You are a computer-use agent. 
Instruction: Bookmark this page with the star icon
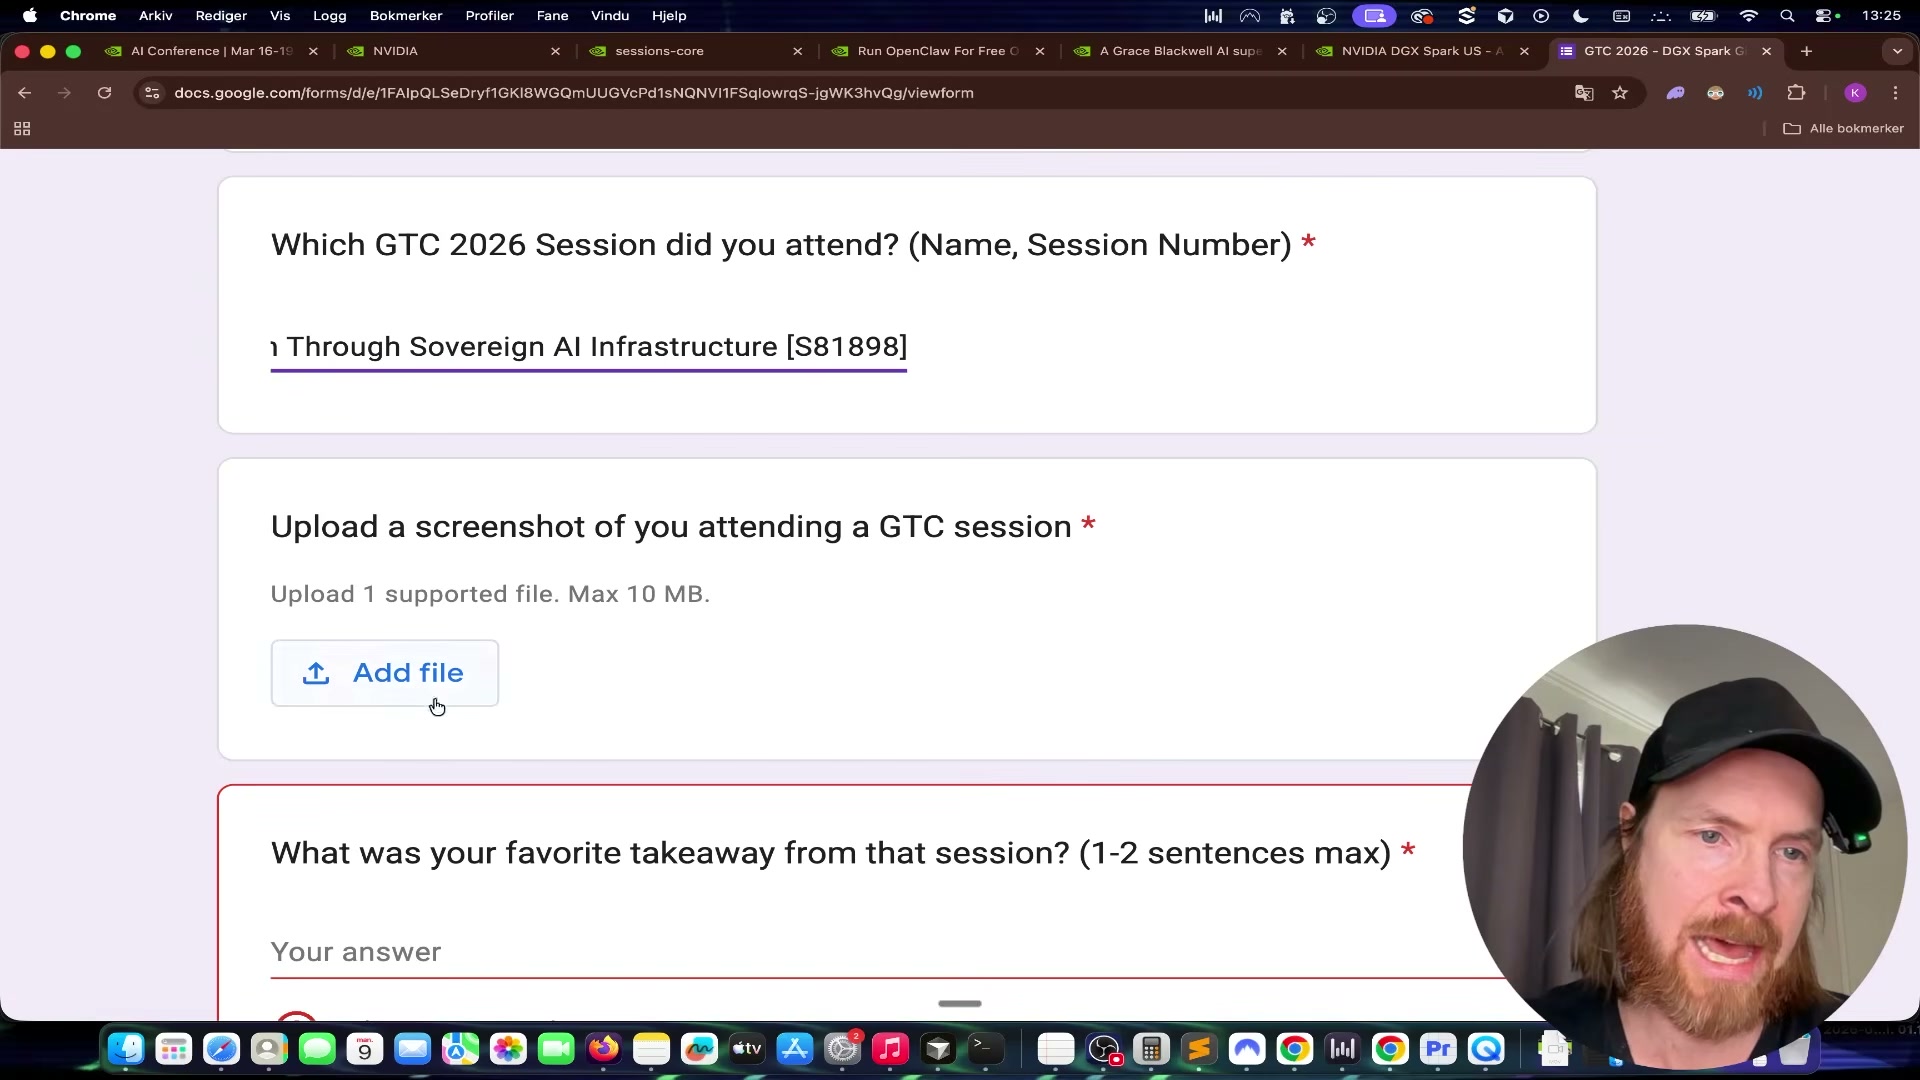click(x=1620, y=93)
